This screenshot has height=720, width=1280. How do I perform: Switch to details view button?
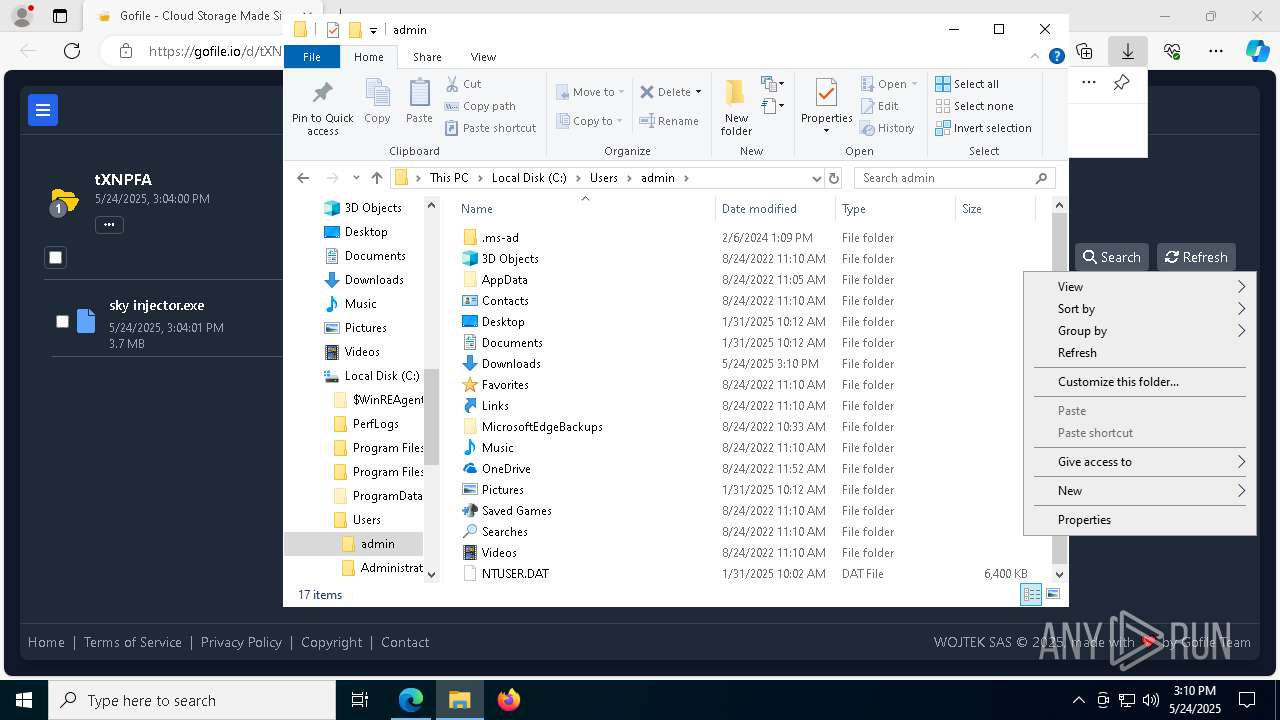pos(1031,594)
